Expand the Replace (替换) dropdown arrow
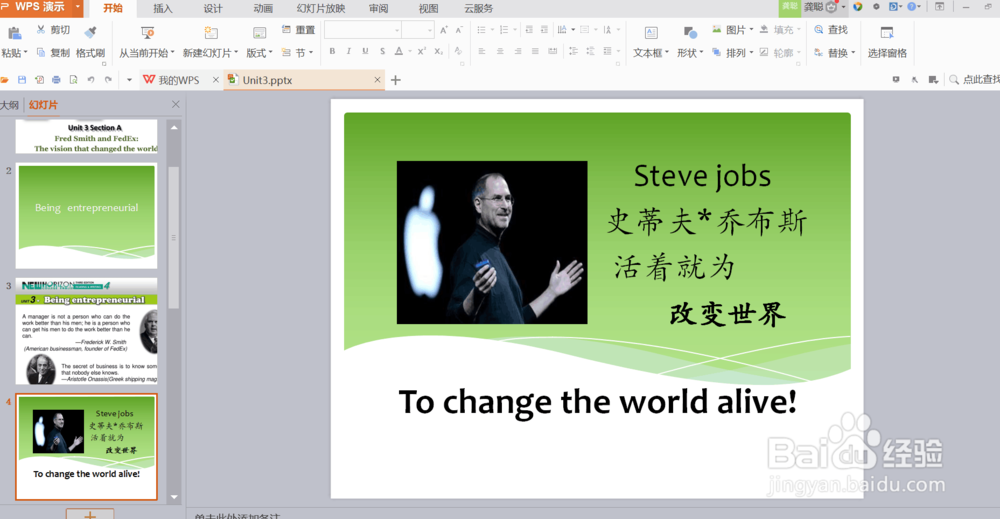Image resolution: width=1000 pixels, height=519 pixels. 853,53
